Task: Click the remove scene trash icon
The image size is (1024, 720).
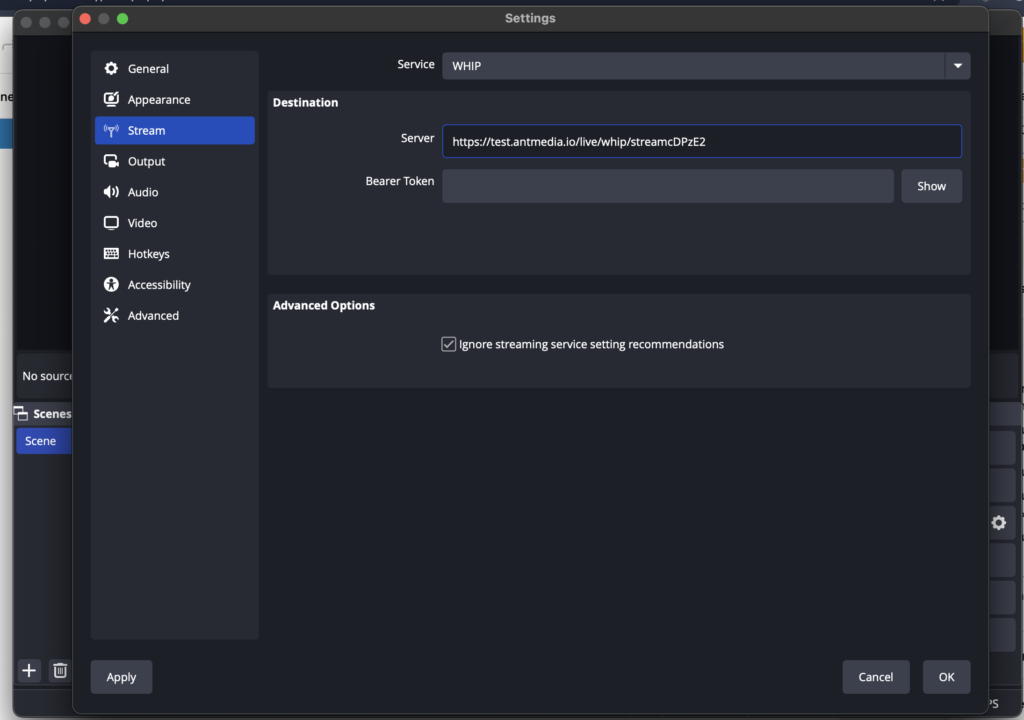Action: click(60, 671)
